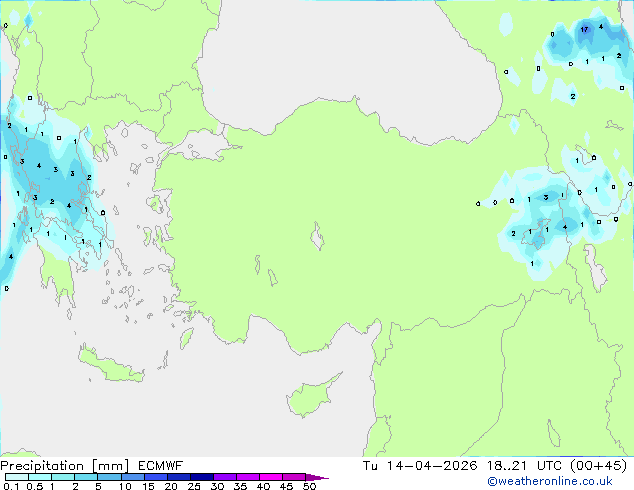This screenshot has height=490, width=634.
Task: Select the 20 to 25 mm legend swatch
Action: [x=179, y=477]
